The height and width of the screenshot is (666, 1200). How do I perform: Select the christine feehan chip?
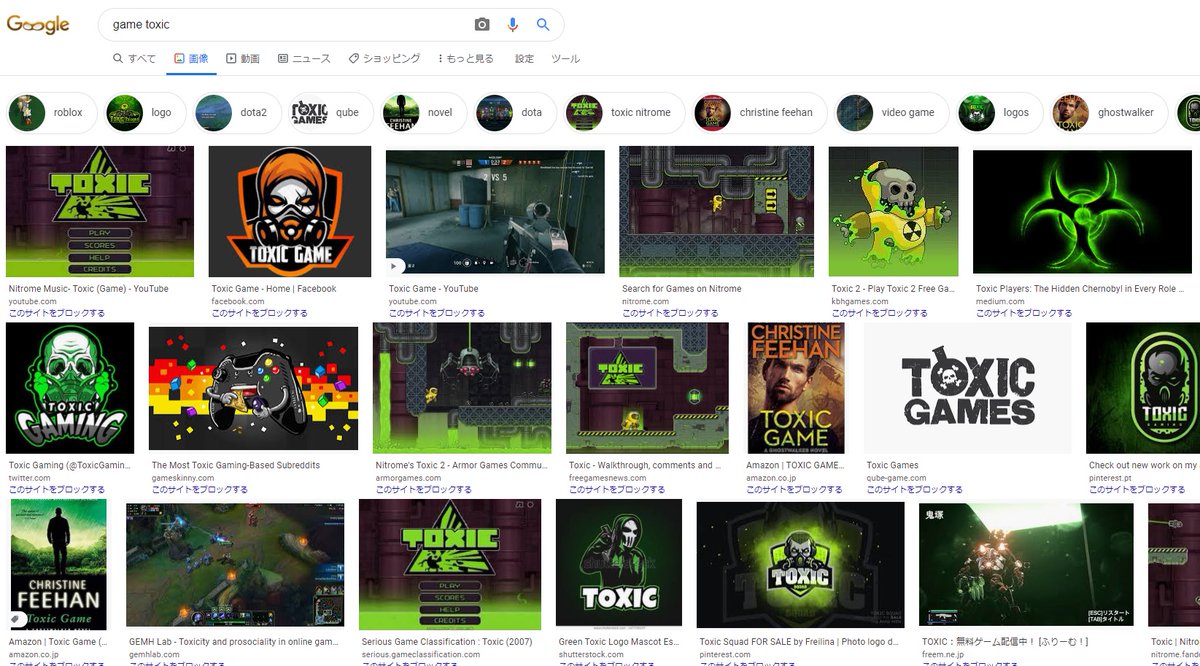[759, 113]
